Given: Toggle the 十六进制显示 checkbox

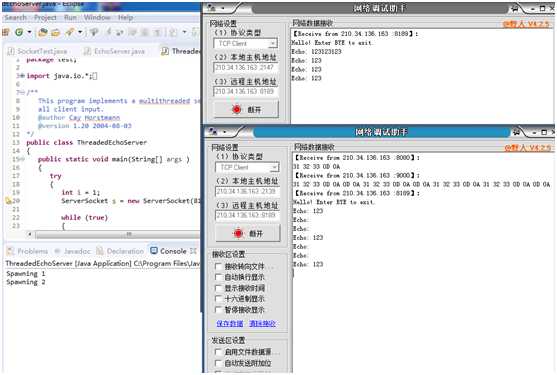Looking at the screenshot, I should (219, 299).
